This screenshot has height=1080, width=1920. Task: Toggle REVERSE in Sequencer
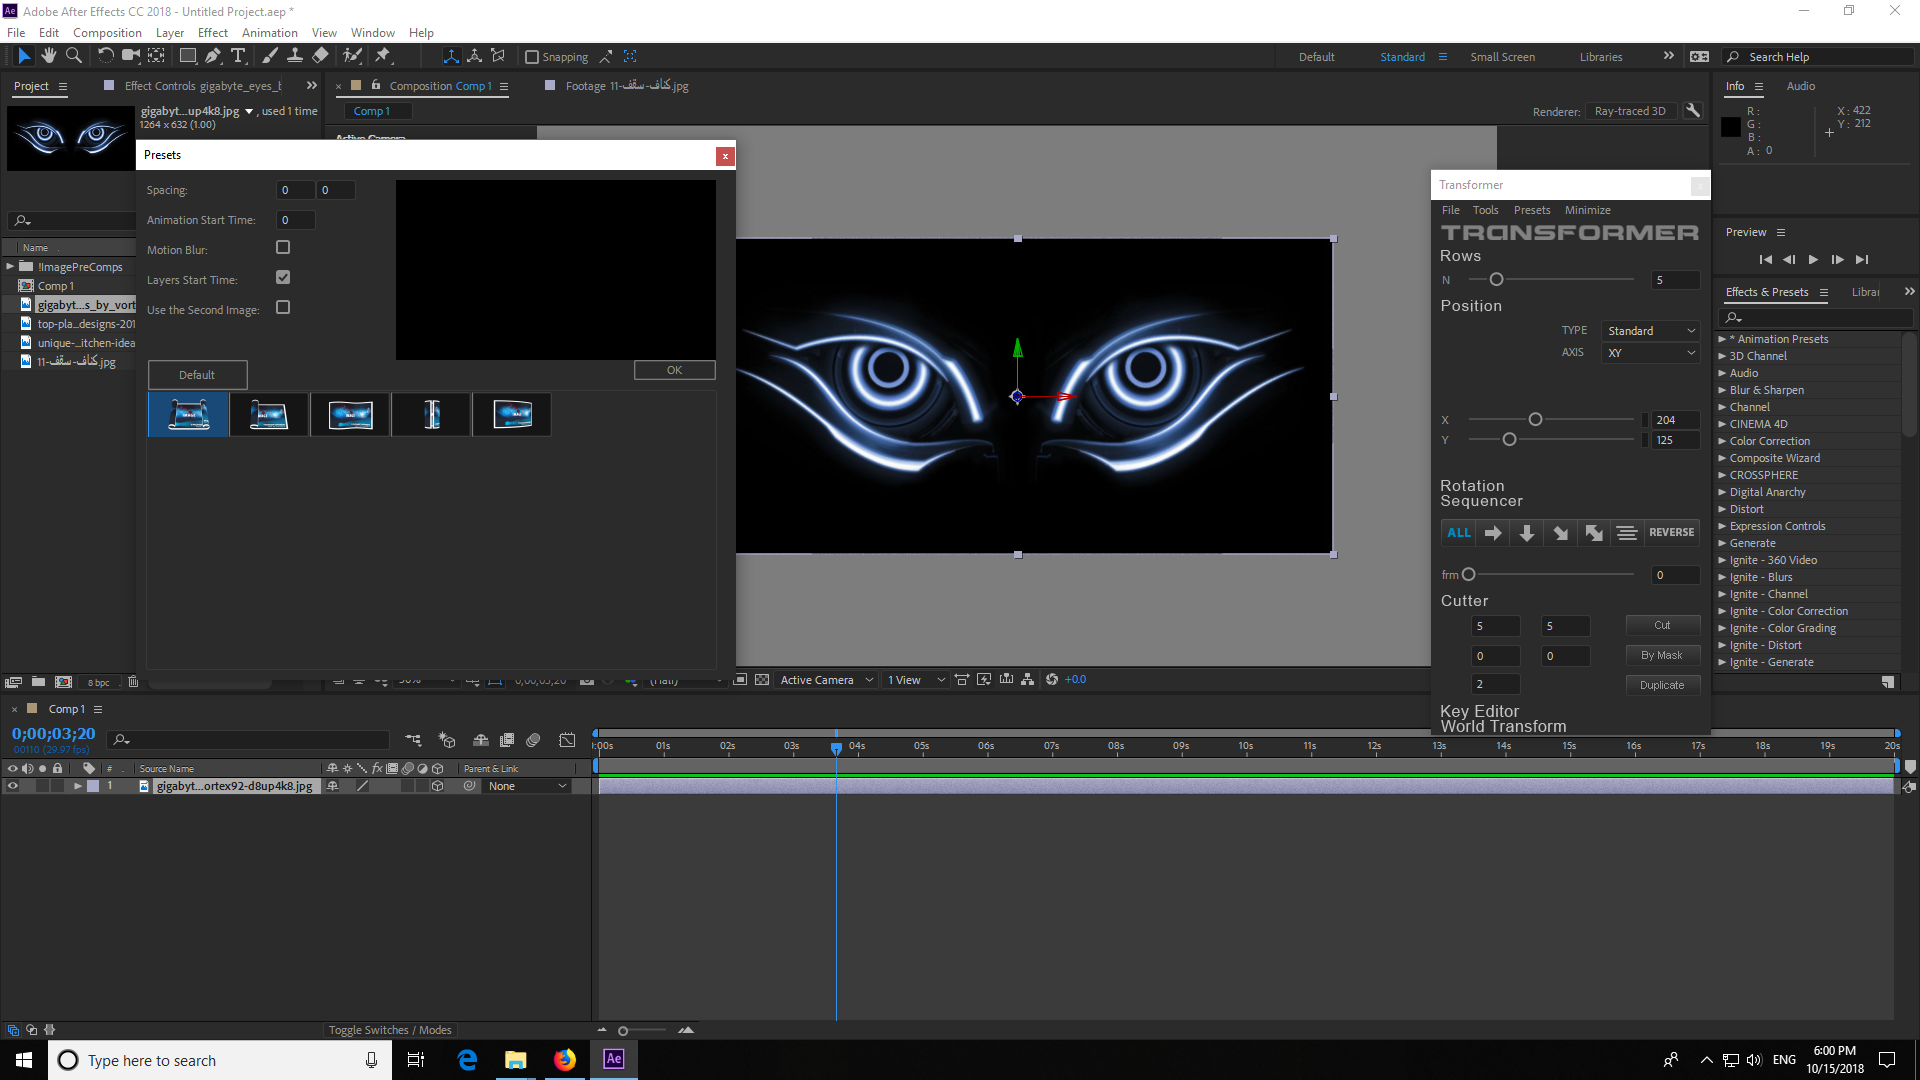tap(1671, 533)
